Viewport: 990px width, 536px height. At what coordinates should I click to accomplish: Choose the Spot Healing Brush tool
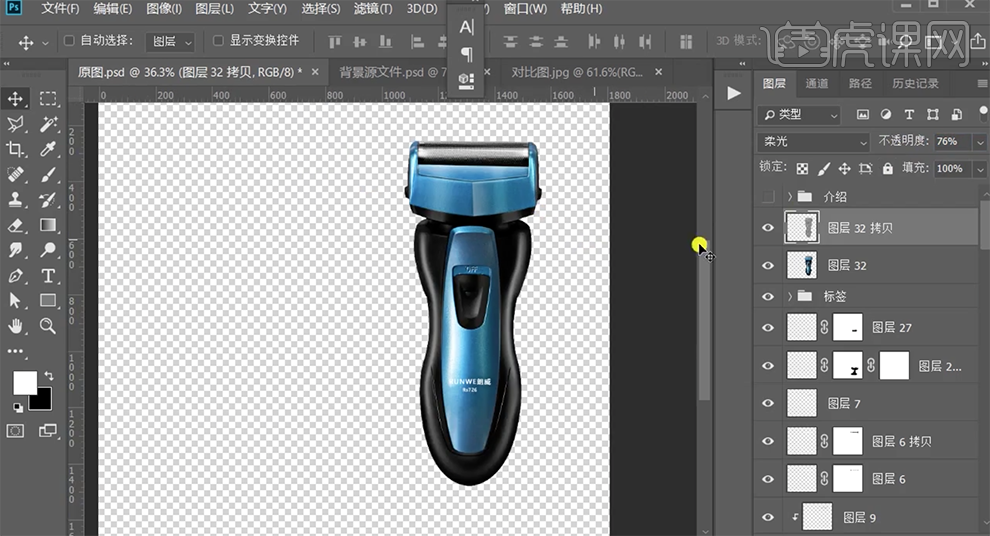(15, 174)
